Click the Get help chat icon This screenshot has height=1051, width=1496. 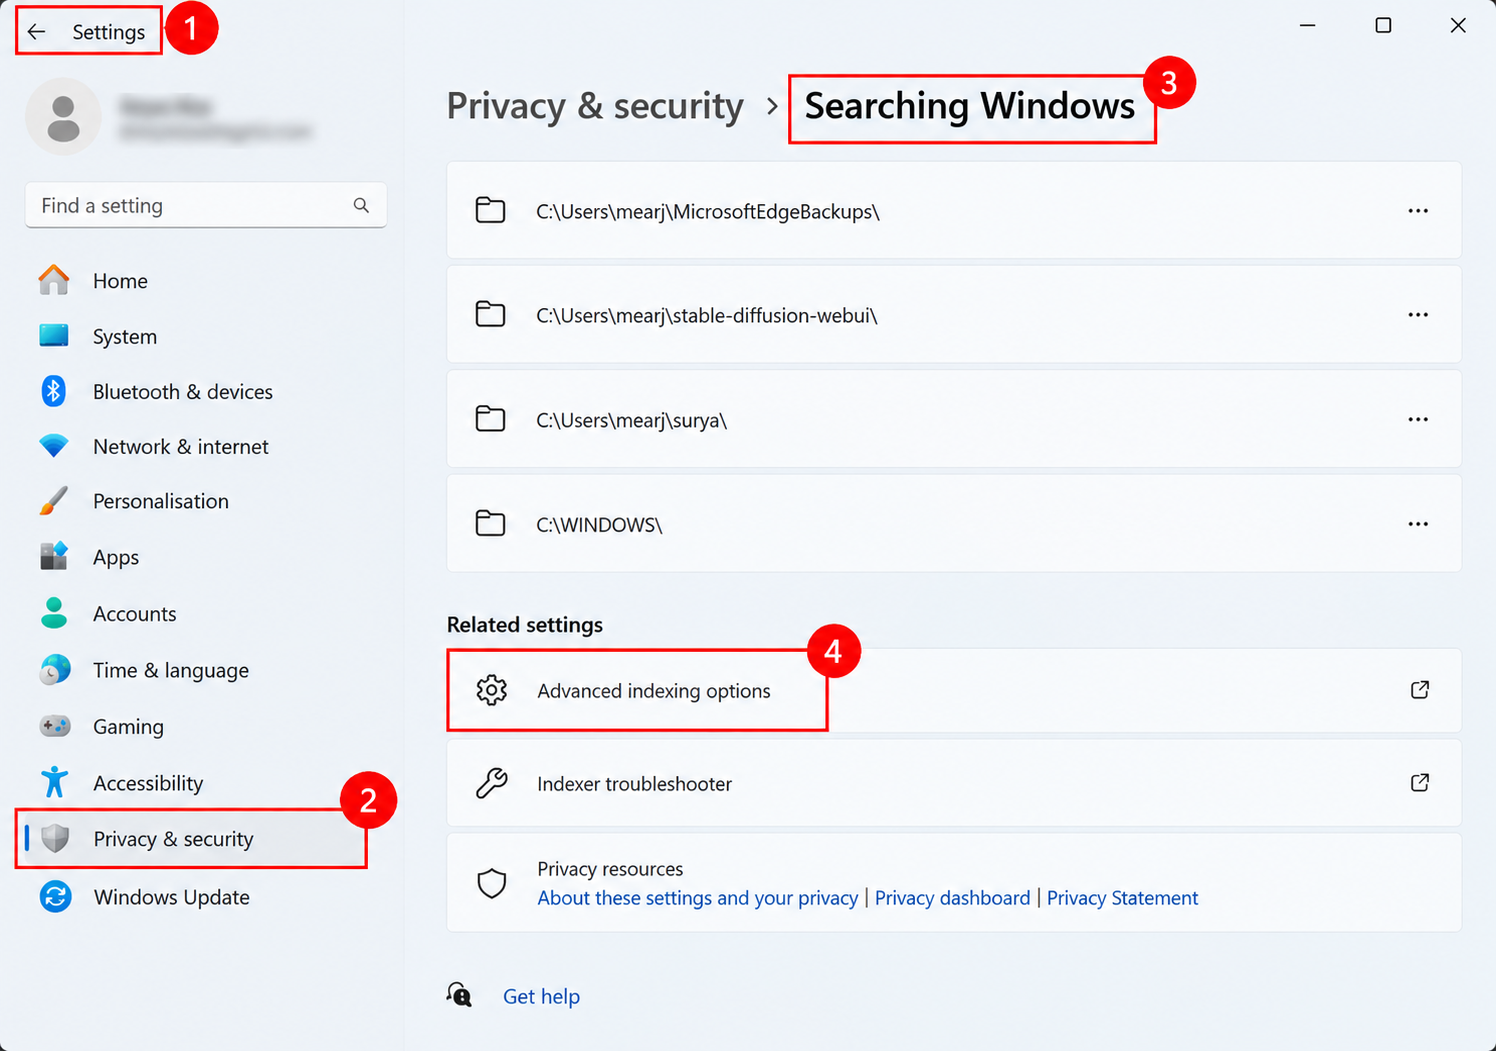[459, 994]
